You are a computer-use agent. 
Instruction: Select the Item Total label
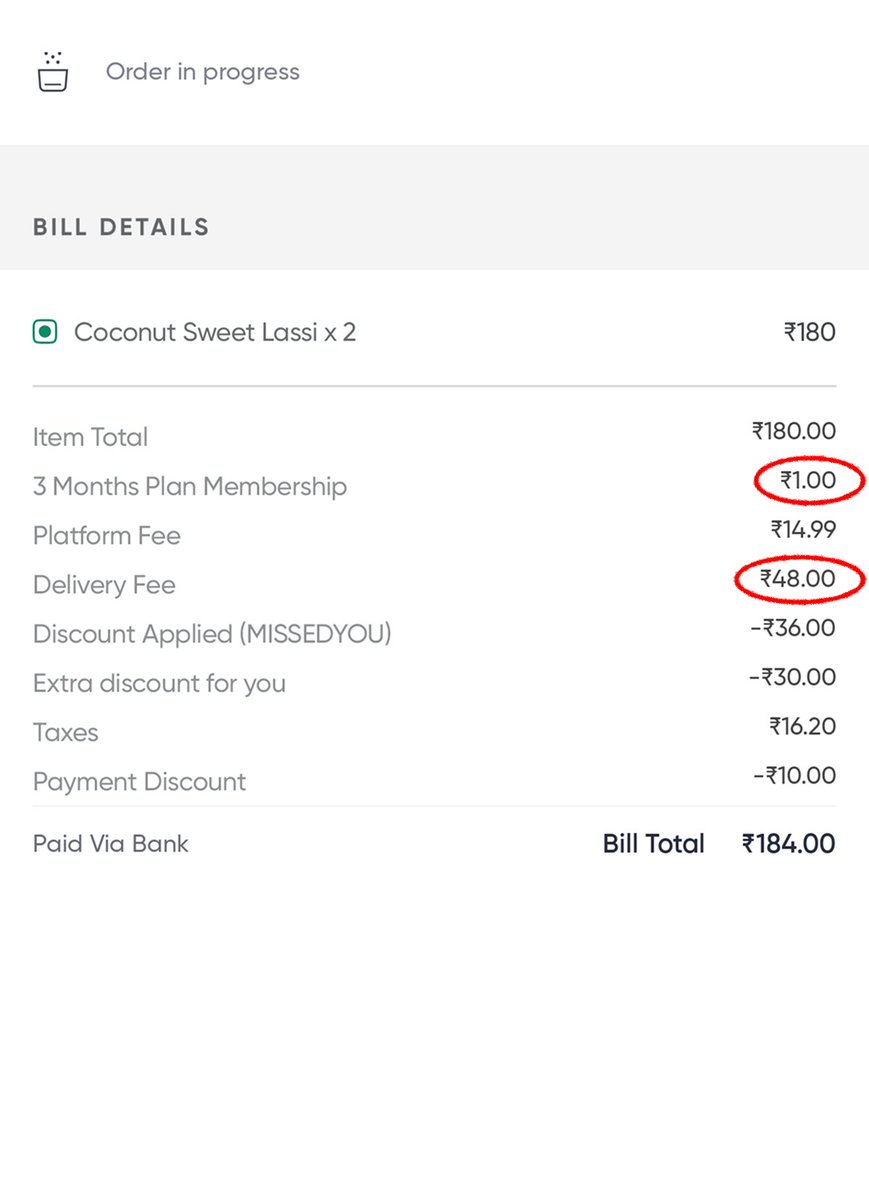(x=90, y=437)
